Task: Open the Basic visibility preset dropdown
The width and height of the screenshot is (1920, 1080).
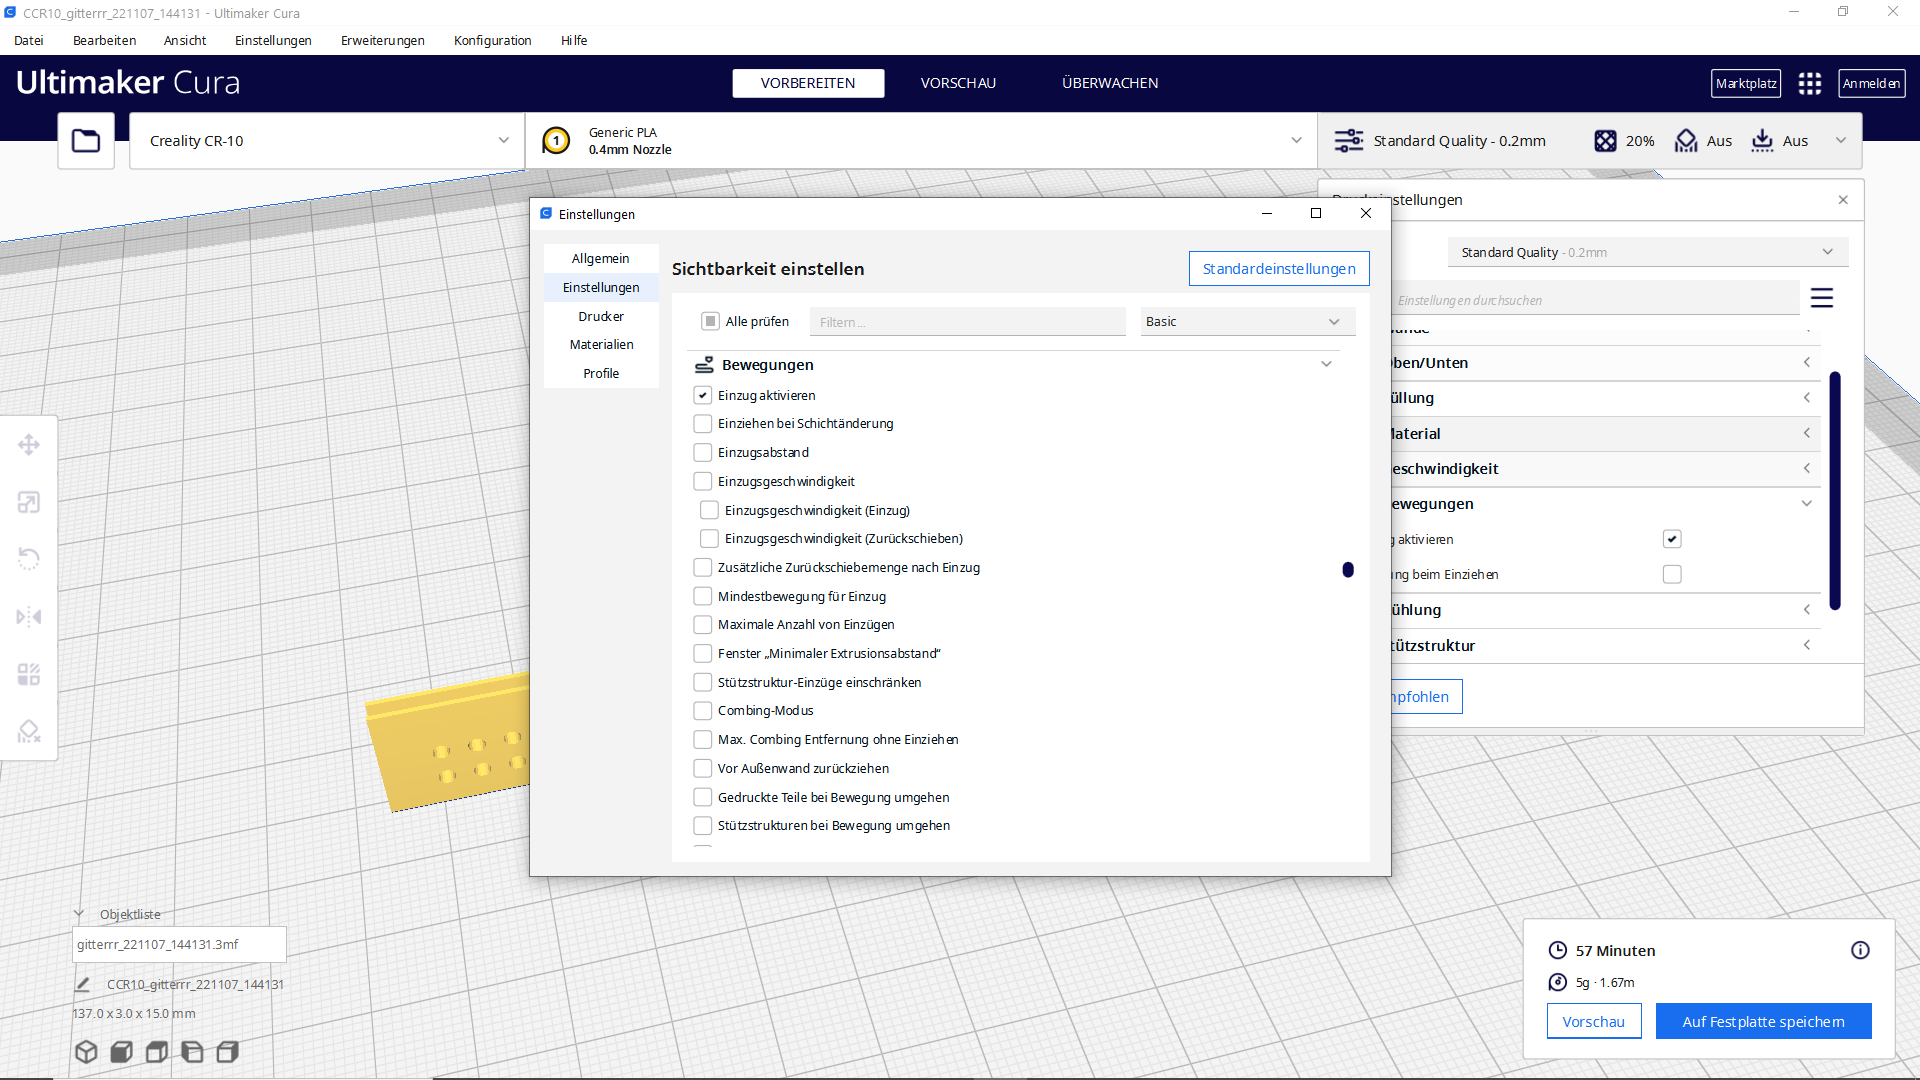Action: 1248,321
